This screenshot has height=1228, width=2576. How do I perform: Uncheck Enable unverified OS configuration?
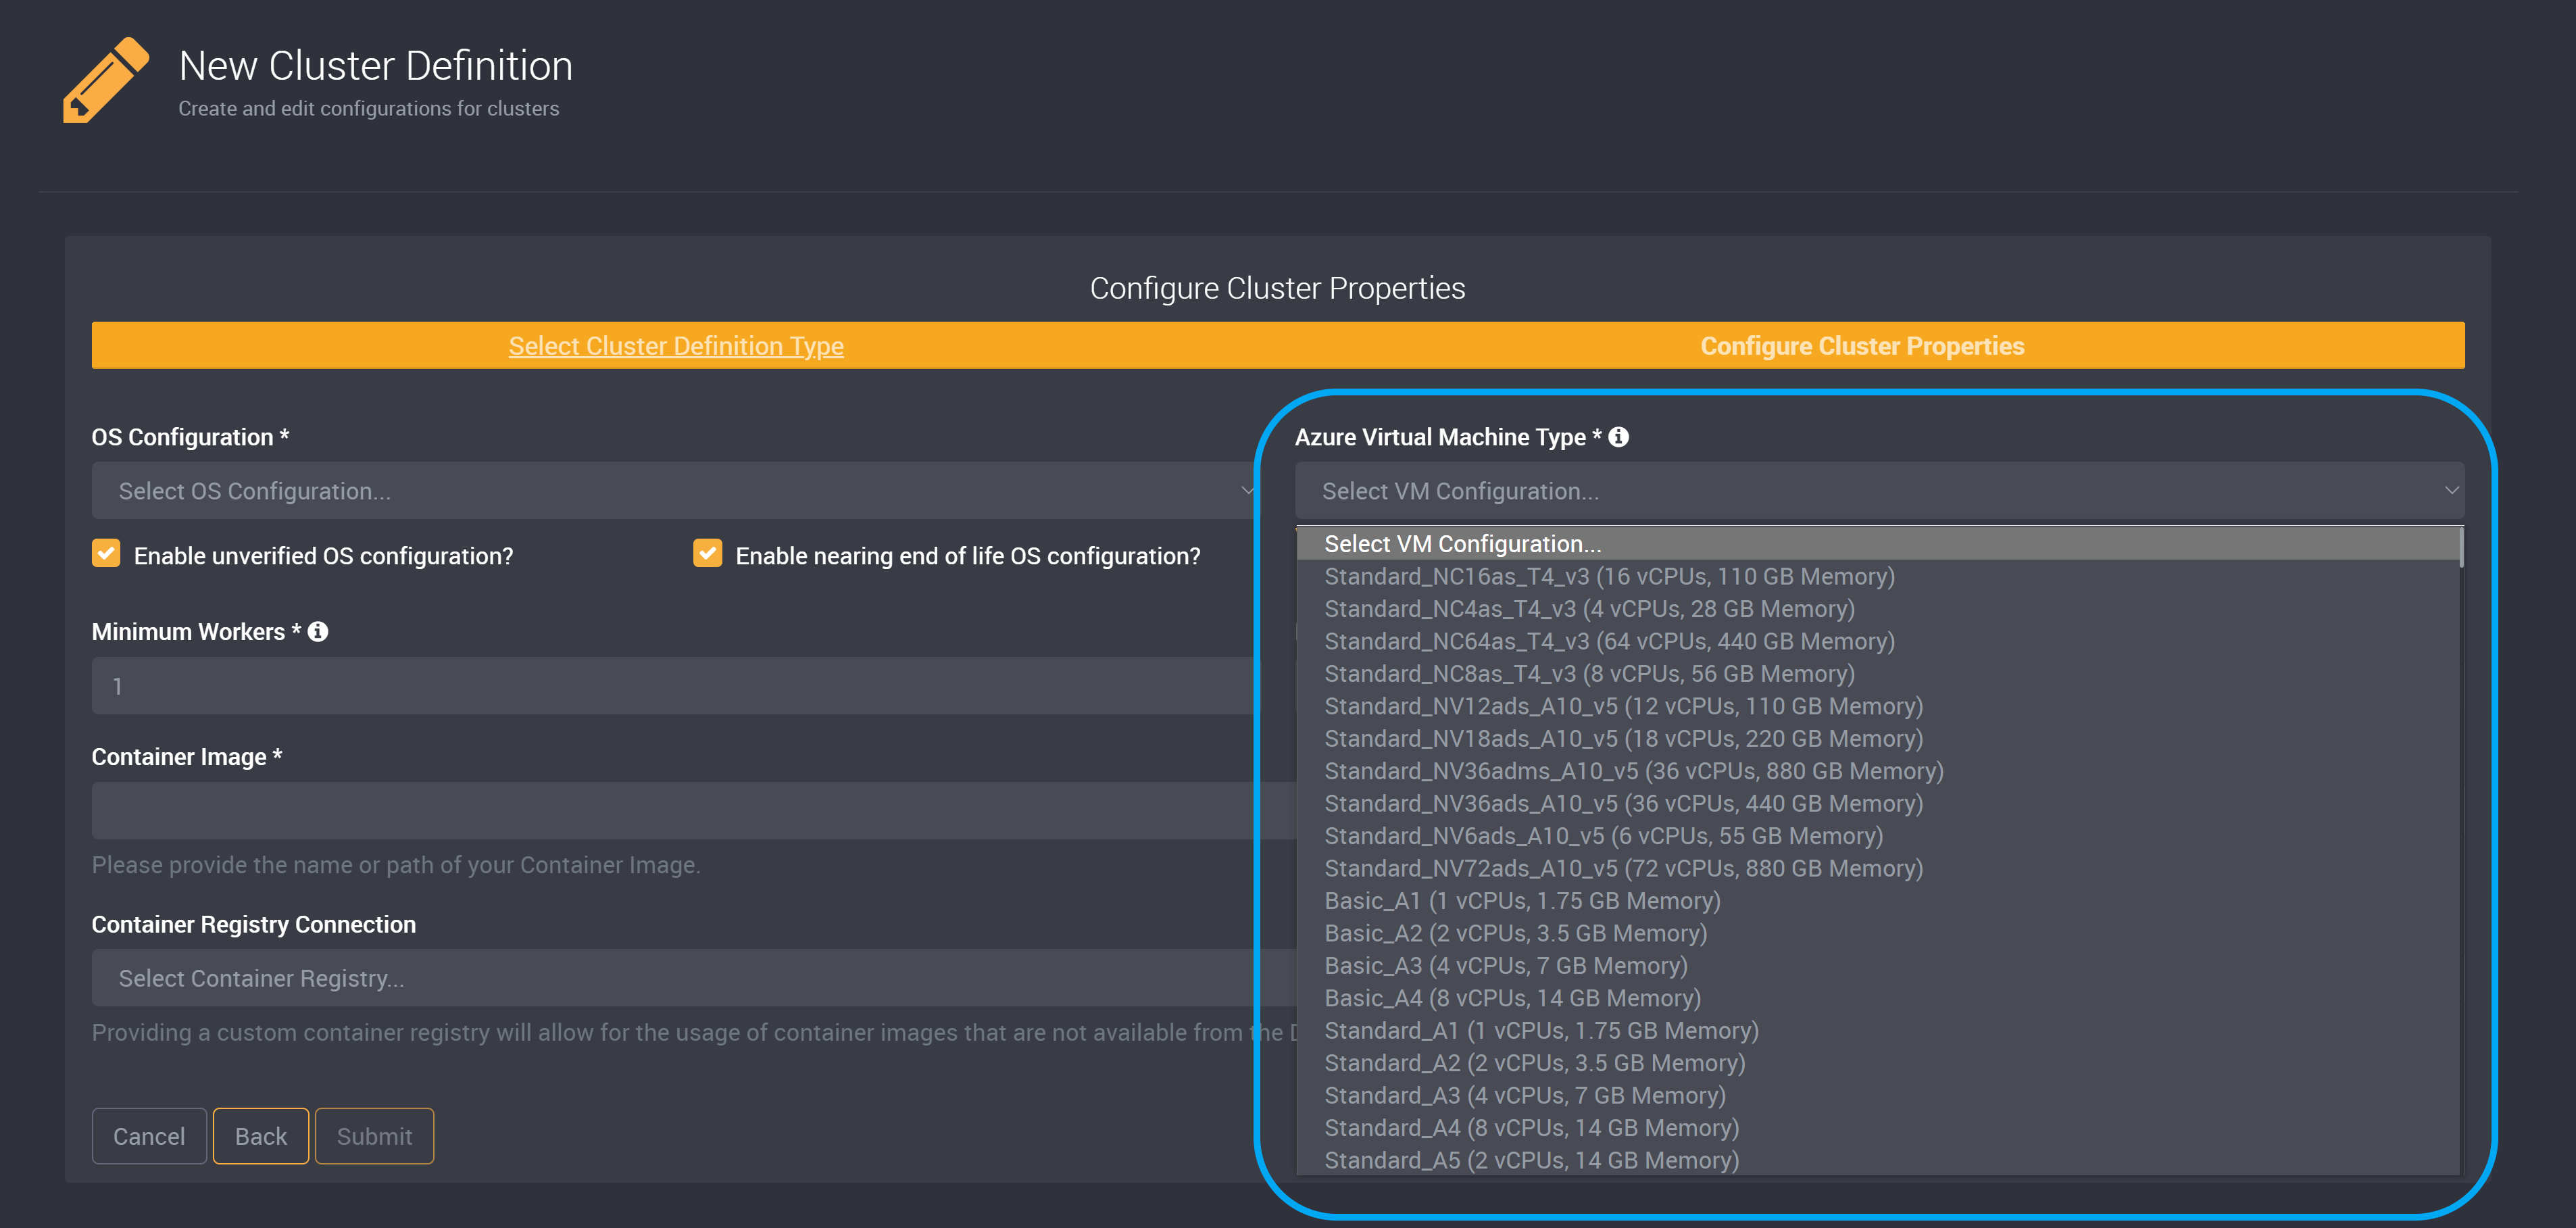(106, 553)
